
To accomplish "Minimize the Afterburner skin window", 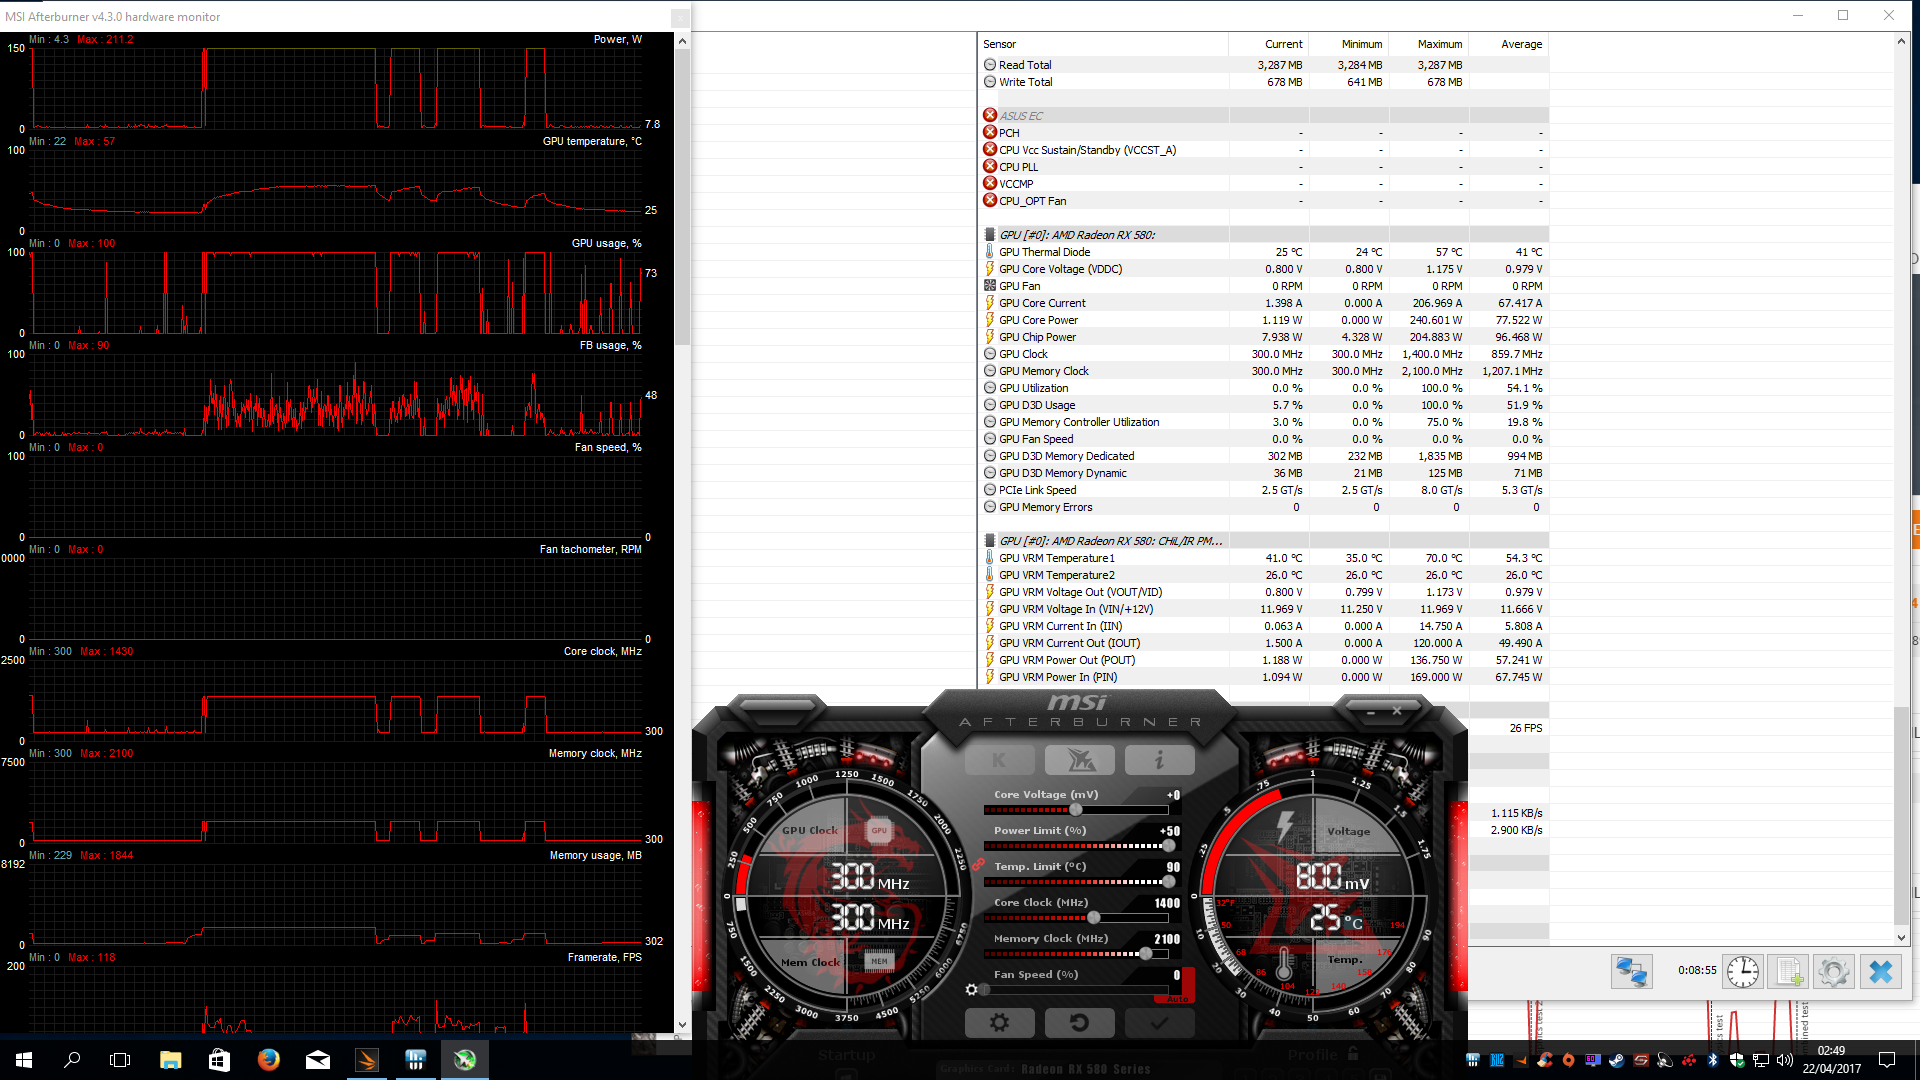I will pyautogui.click(x=1371, y=712).
